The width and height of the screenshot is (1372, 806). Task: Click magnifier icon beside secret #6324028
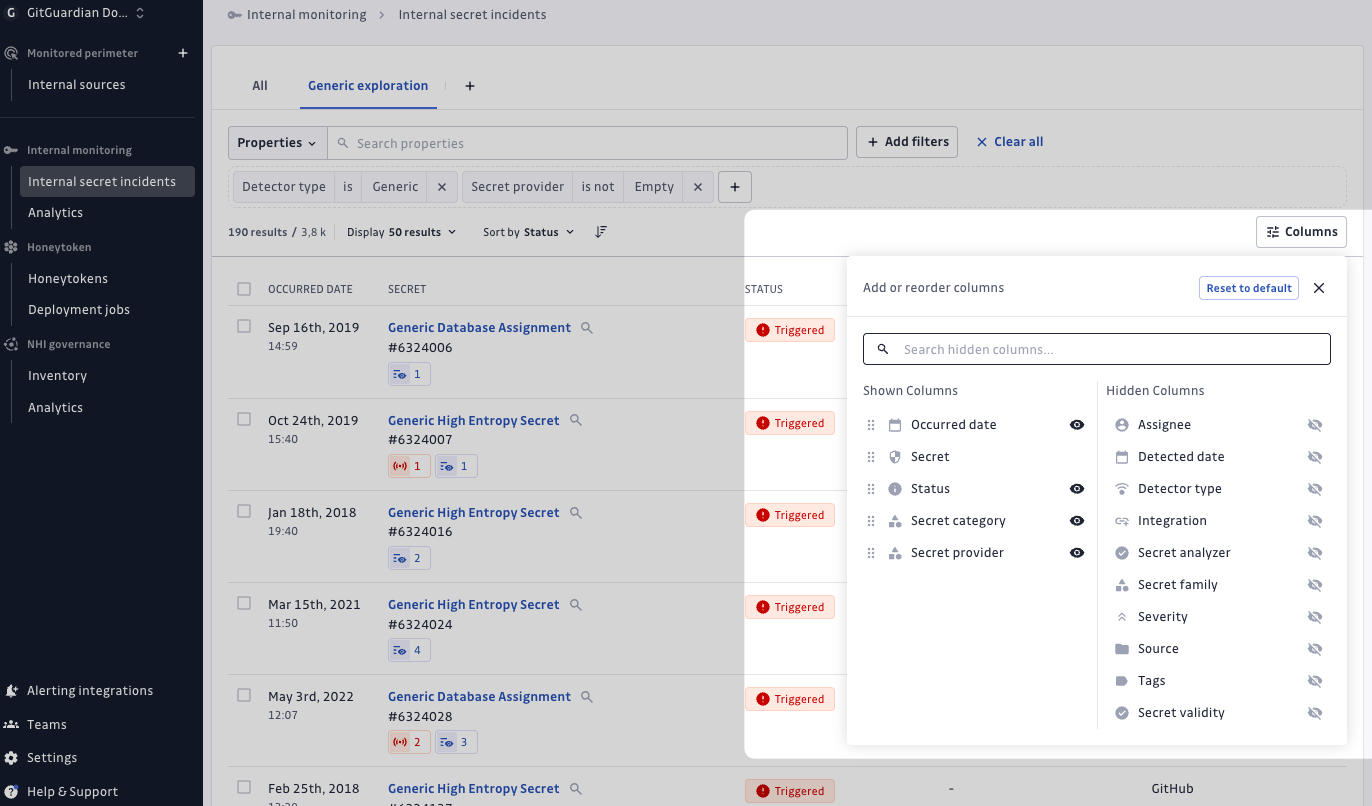tap(587, 697)
